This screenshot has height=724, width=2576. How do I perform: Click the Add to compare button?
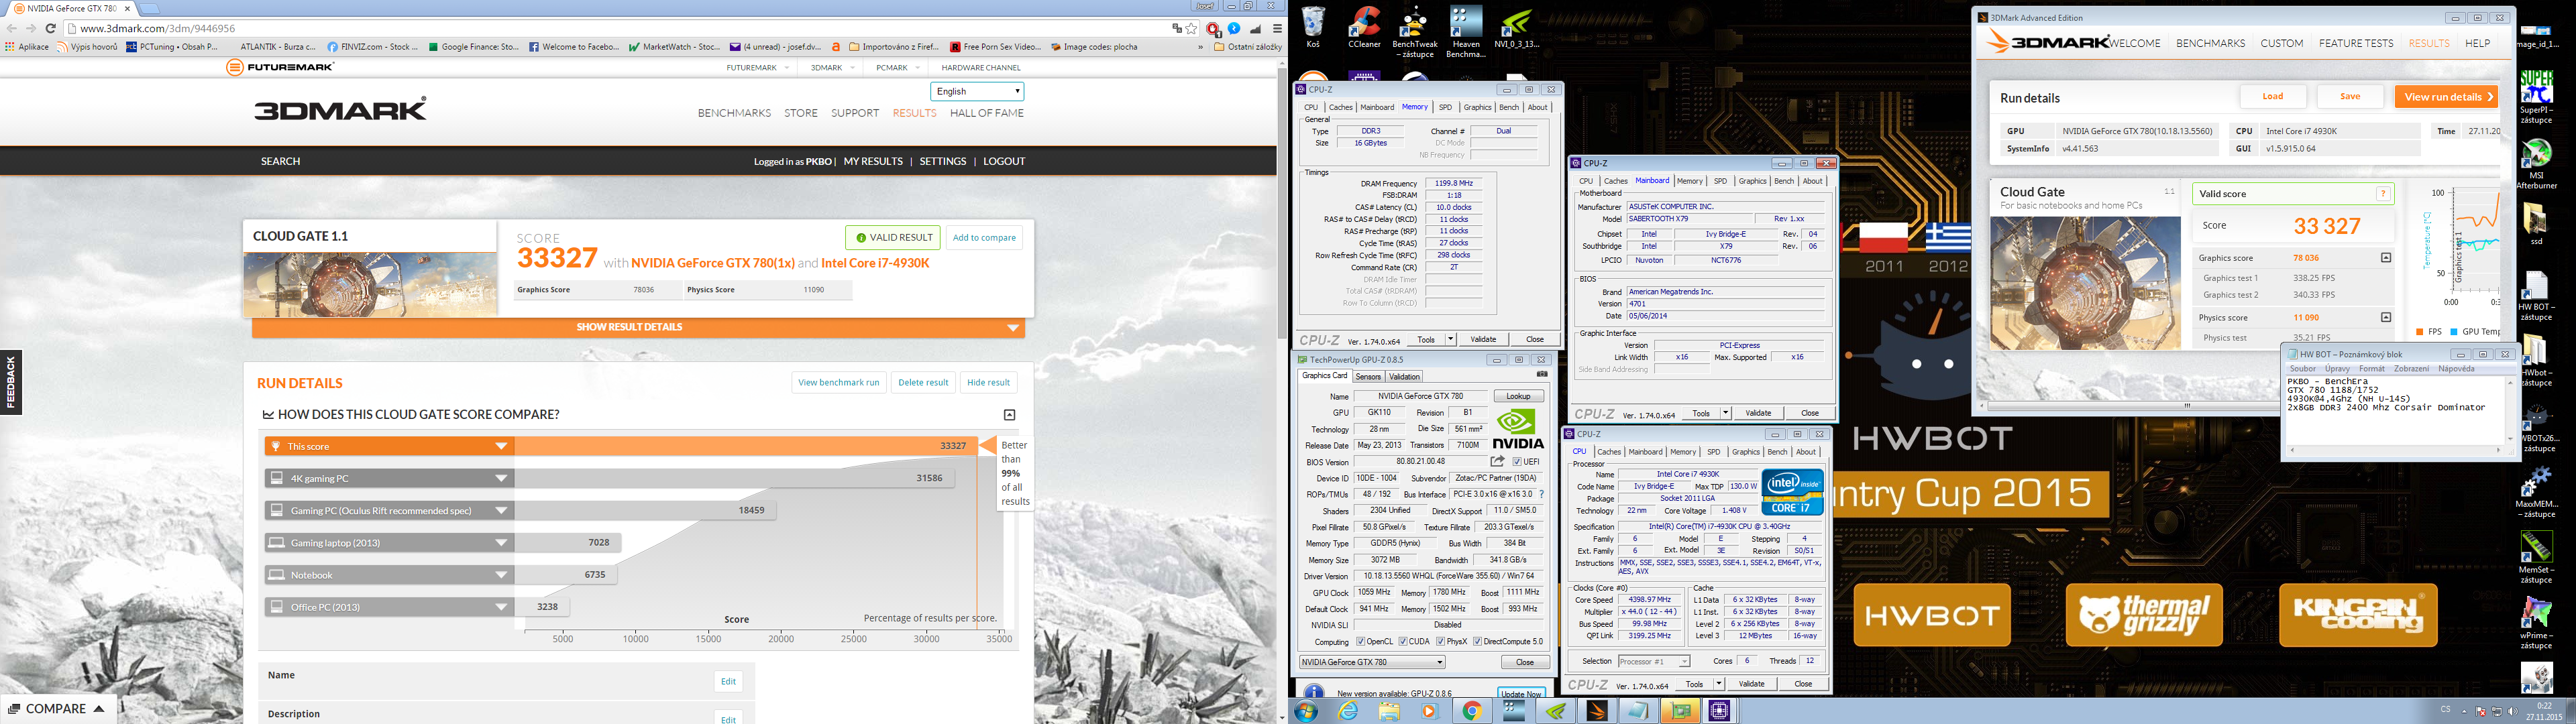click(984, 238)
